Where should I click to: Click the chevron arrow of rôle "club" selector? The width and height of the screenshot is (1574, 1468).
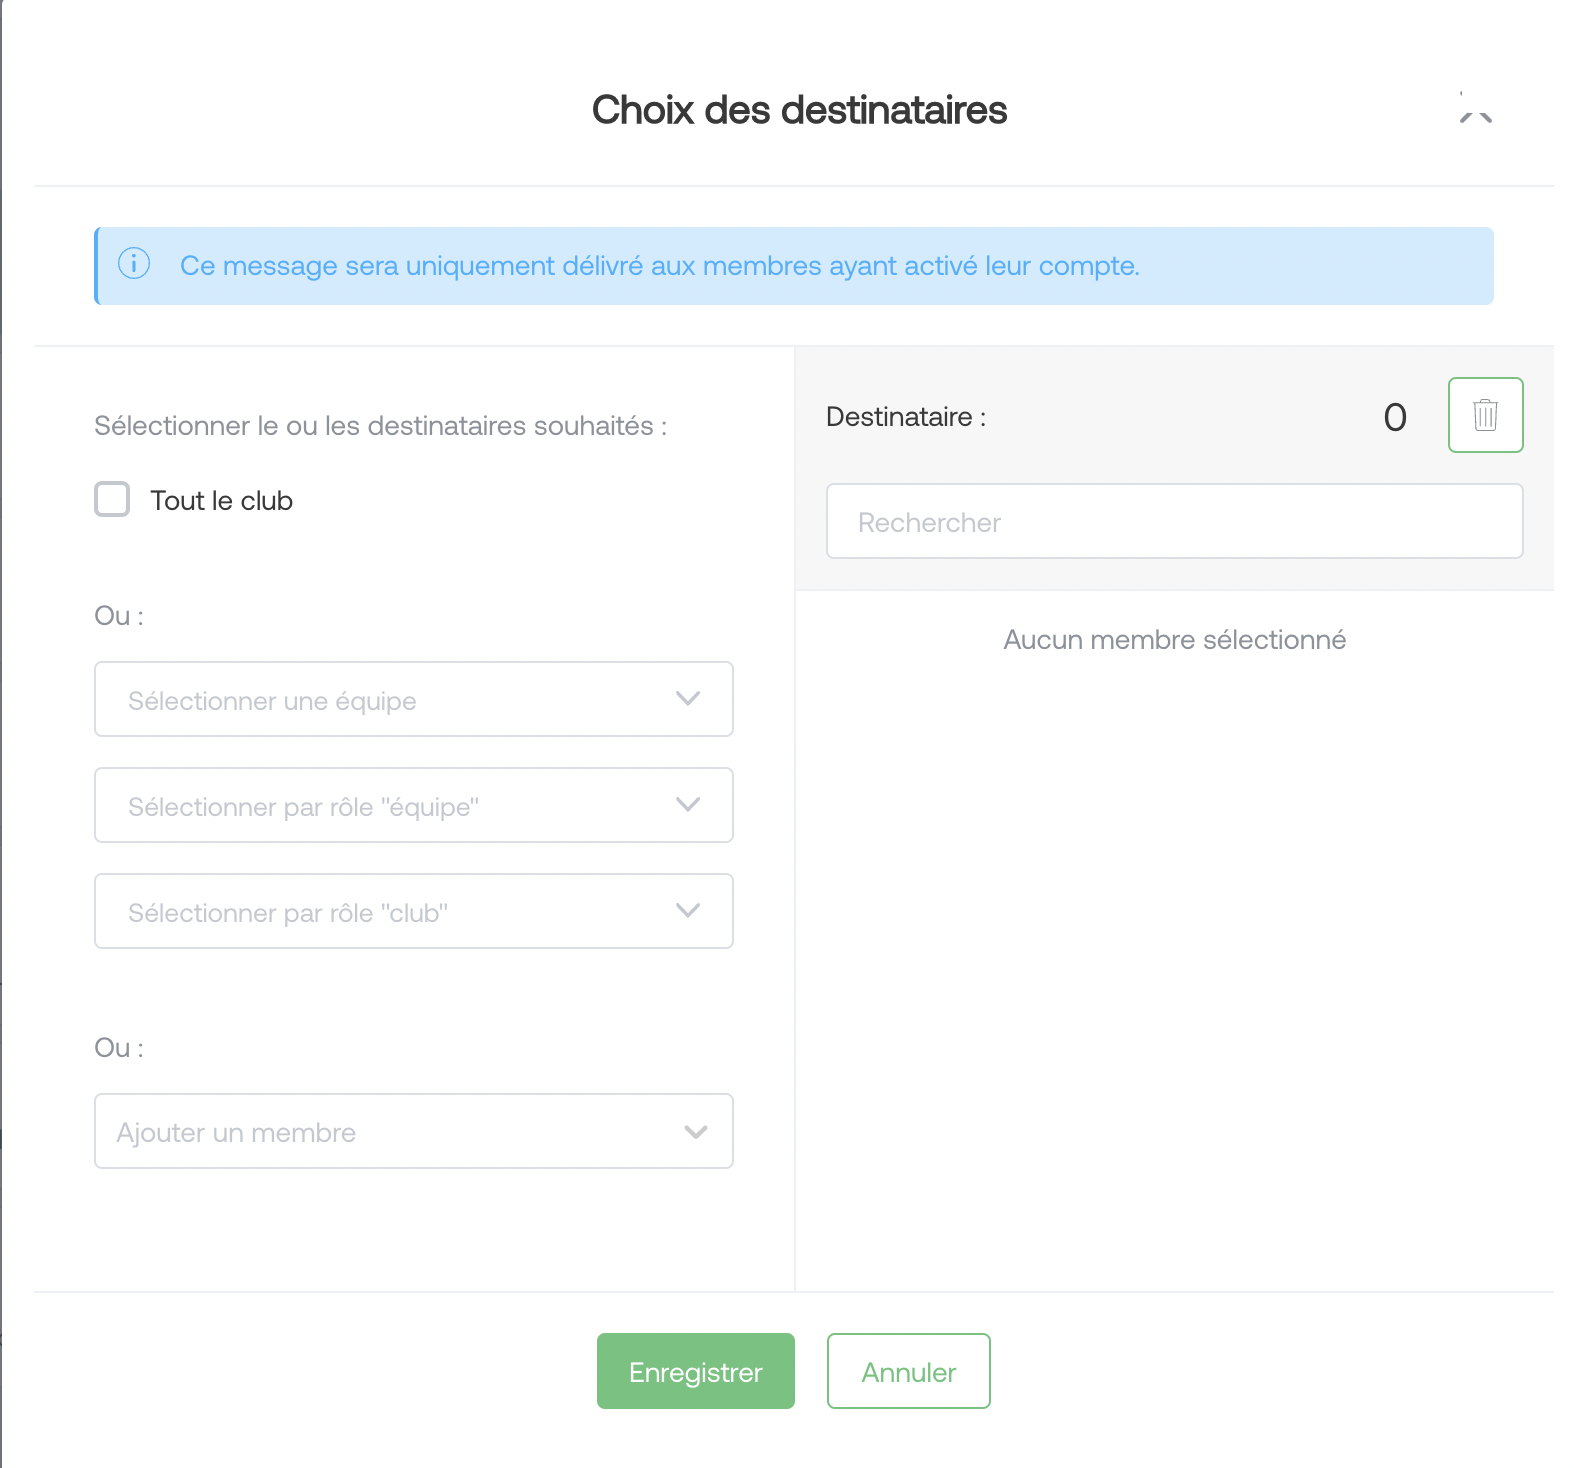tap(688, 911)
